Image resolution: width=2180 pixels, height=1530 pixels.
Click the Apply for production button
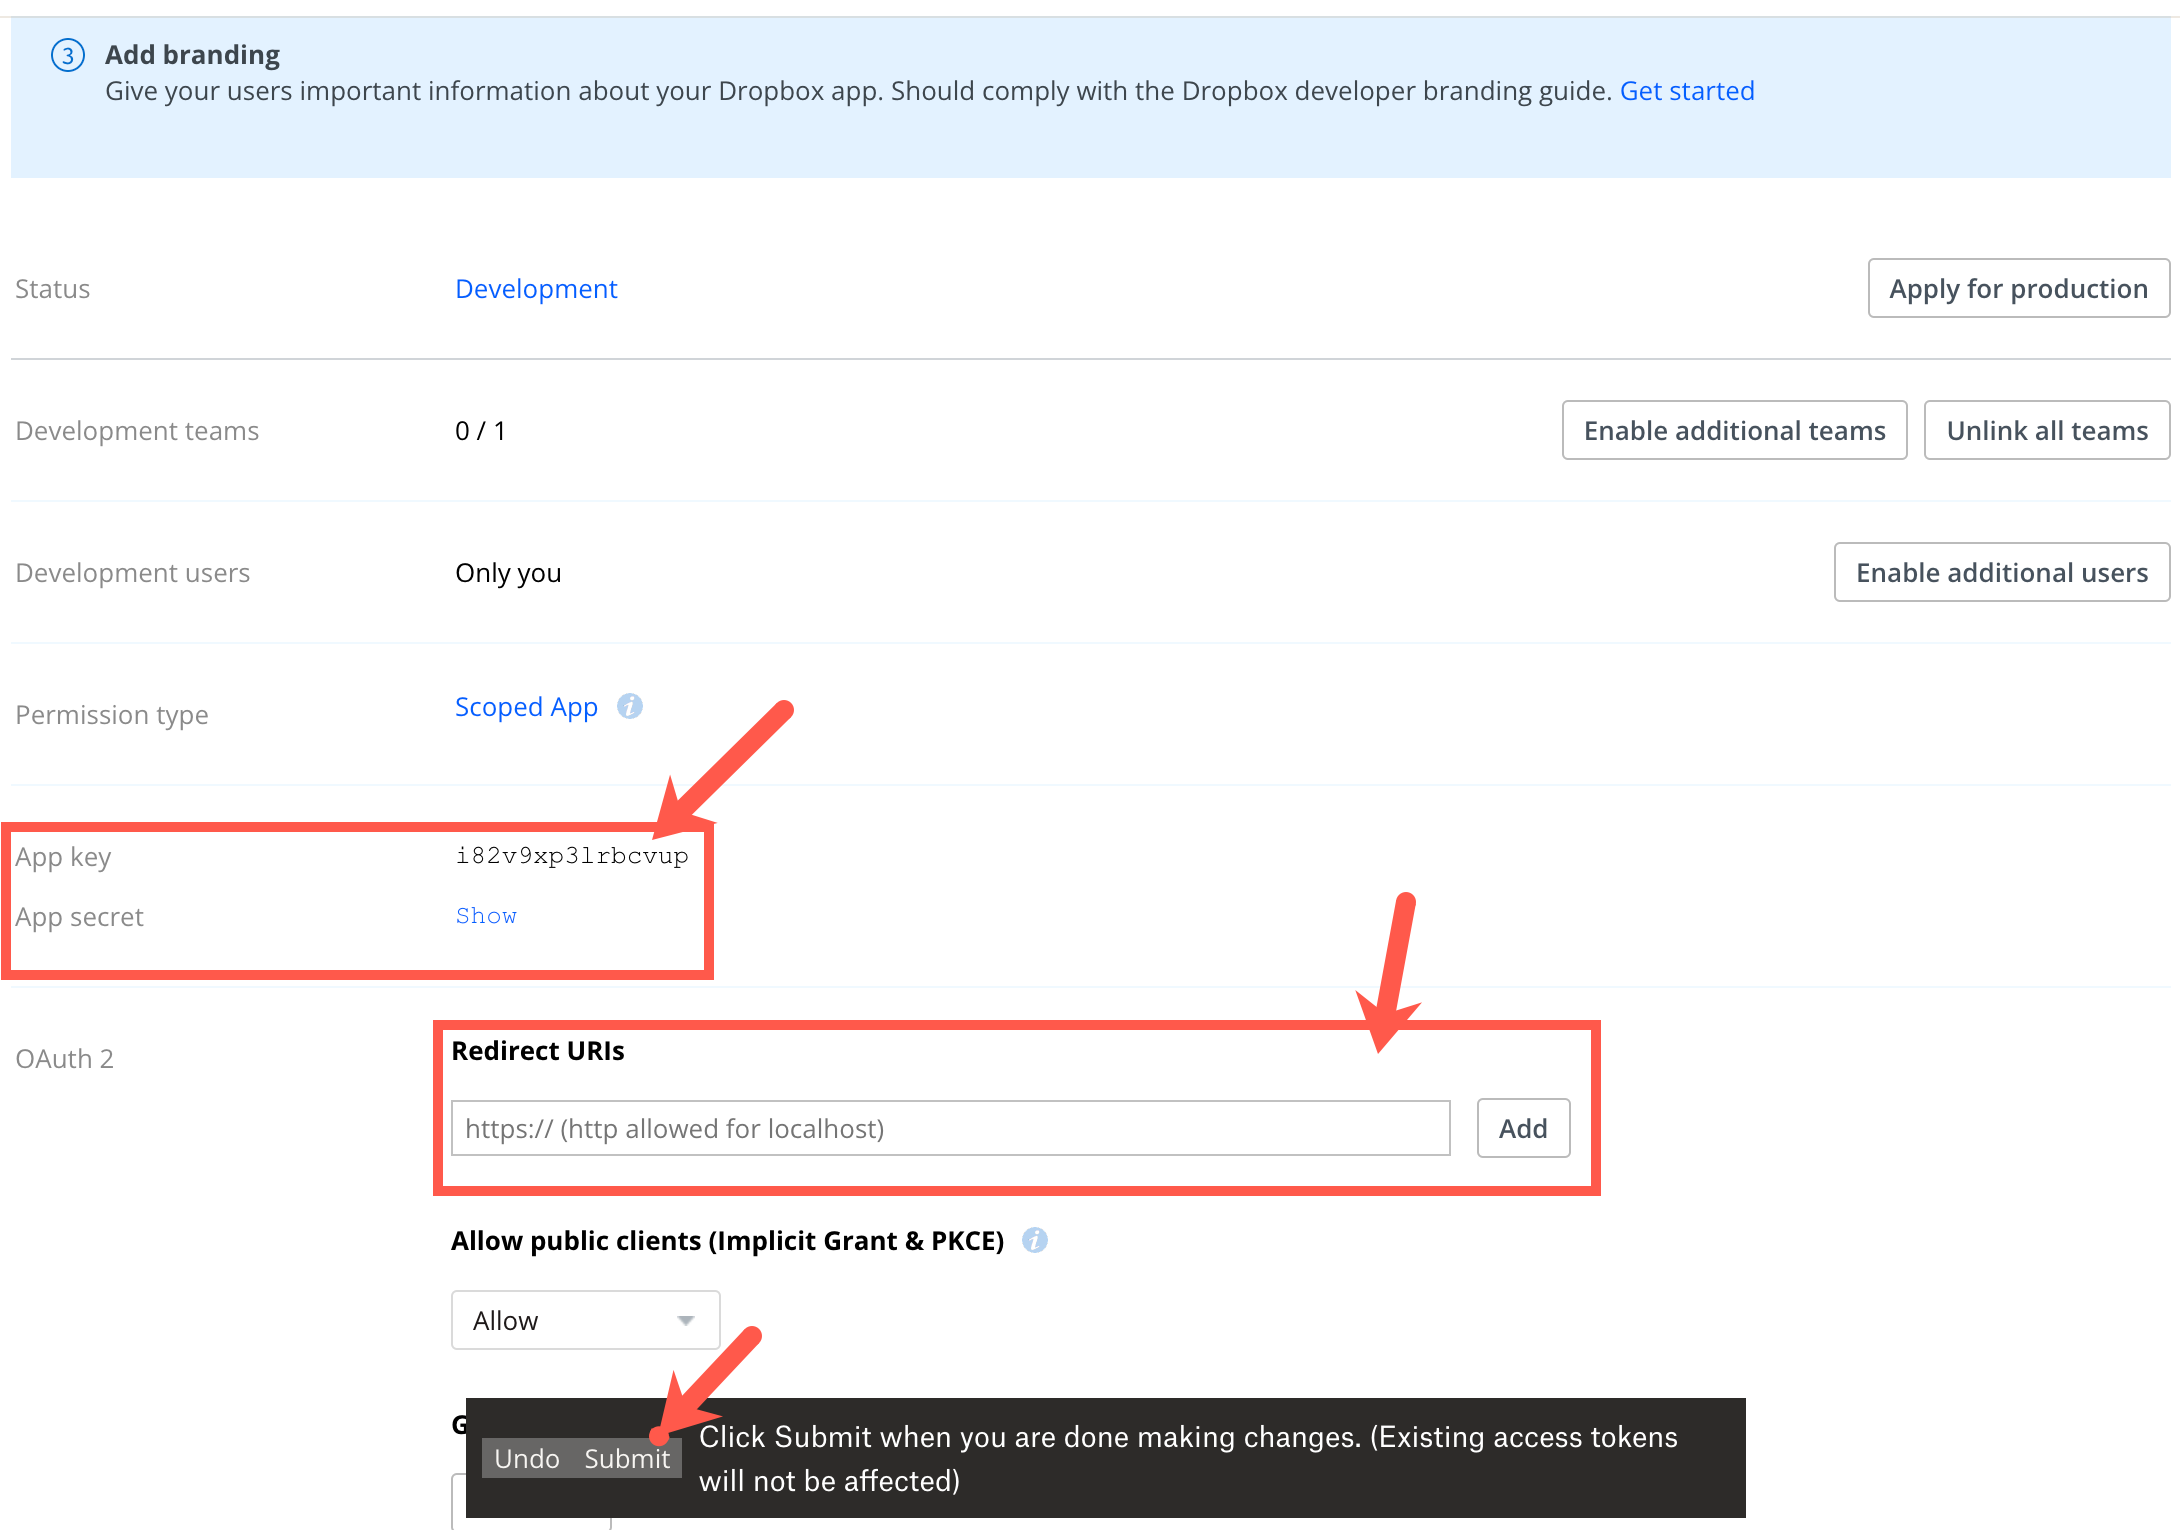pos(2018,289)
